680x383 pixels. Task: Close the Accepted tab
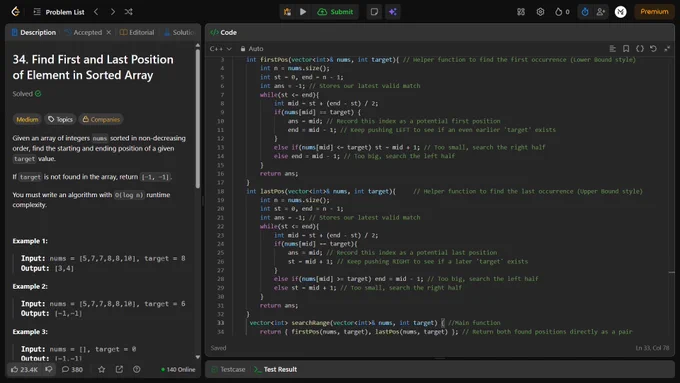[x=109, y=33]
